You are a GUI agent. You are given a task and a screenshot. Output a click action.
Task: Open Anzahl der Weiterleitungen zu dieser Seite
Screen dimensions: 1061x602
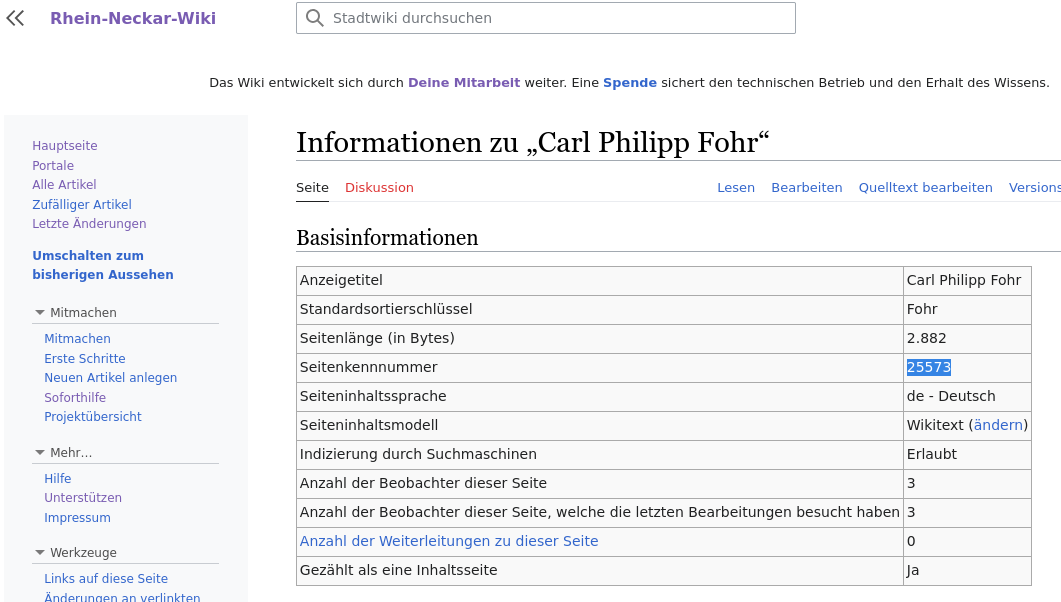pyautogui.click(x=449, y=542)
